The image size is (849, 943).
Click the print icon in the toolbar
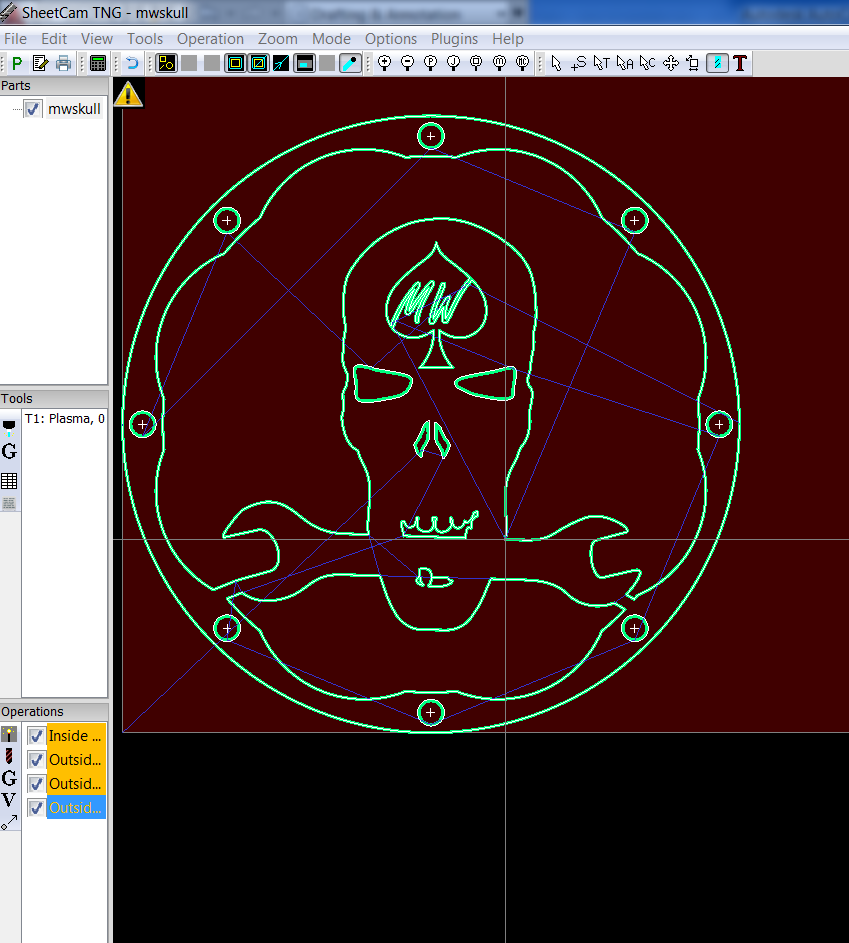(x=64, y=63)
